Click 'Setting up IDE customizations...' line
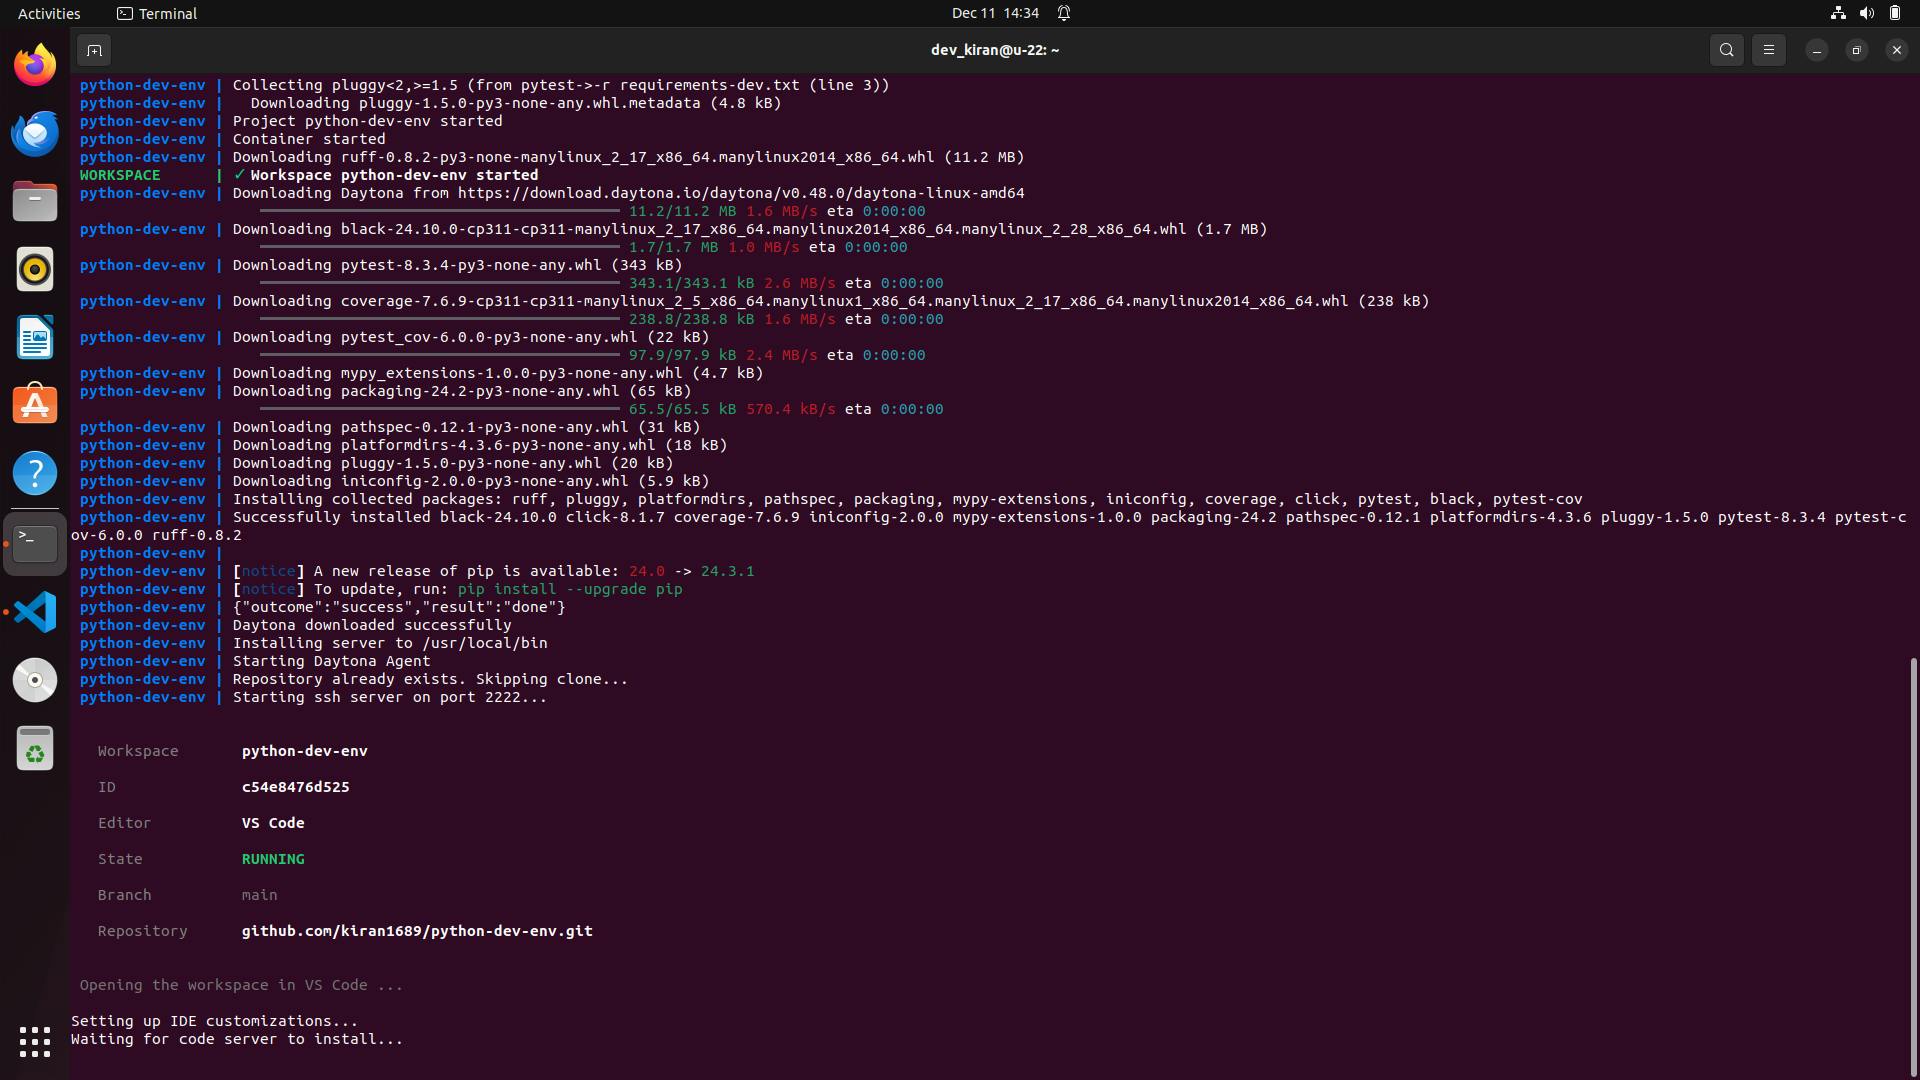This screenshot has width=1920, height=1080. click(x=214, y=1021)
